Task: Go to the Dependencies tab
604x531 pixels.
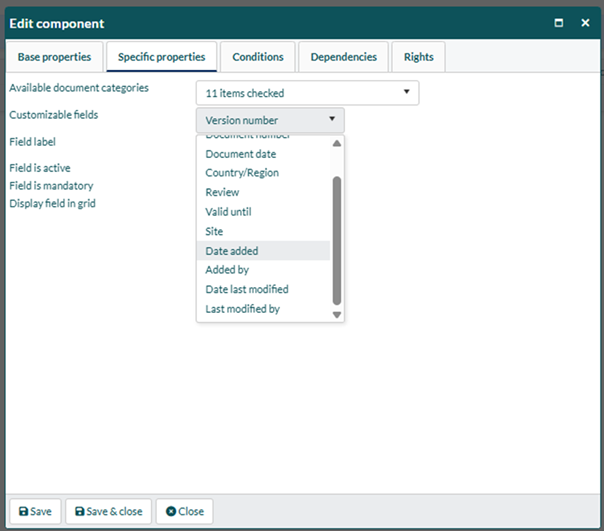Action: tap(344, 57)
